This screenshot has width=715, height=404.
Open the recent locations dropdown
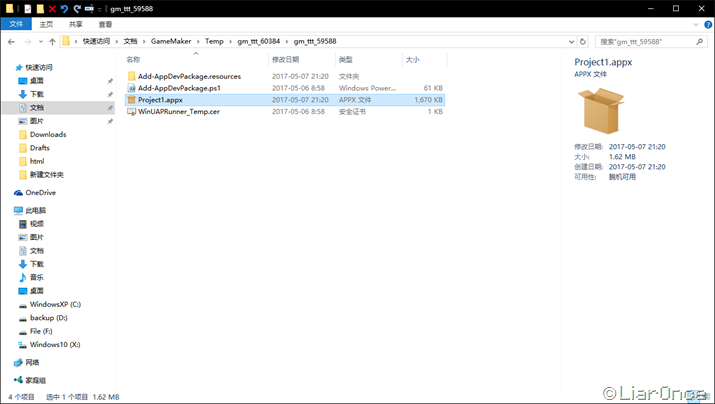pos(41,41)
